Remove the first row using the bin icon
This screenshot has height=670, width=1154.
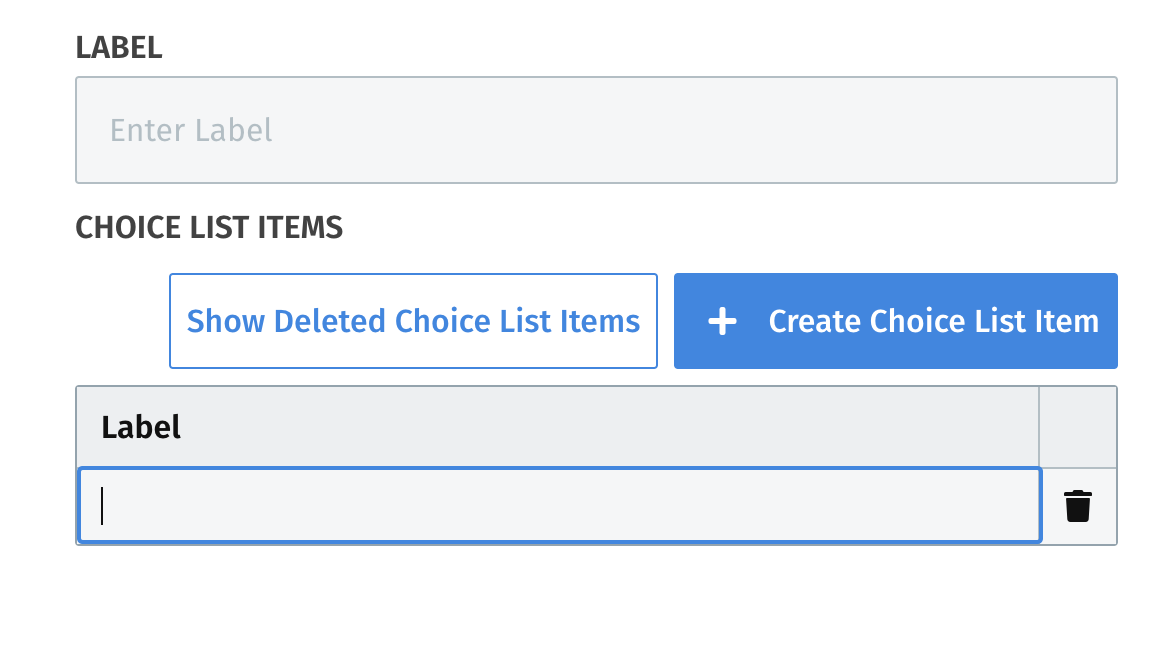click(1077, 506)
